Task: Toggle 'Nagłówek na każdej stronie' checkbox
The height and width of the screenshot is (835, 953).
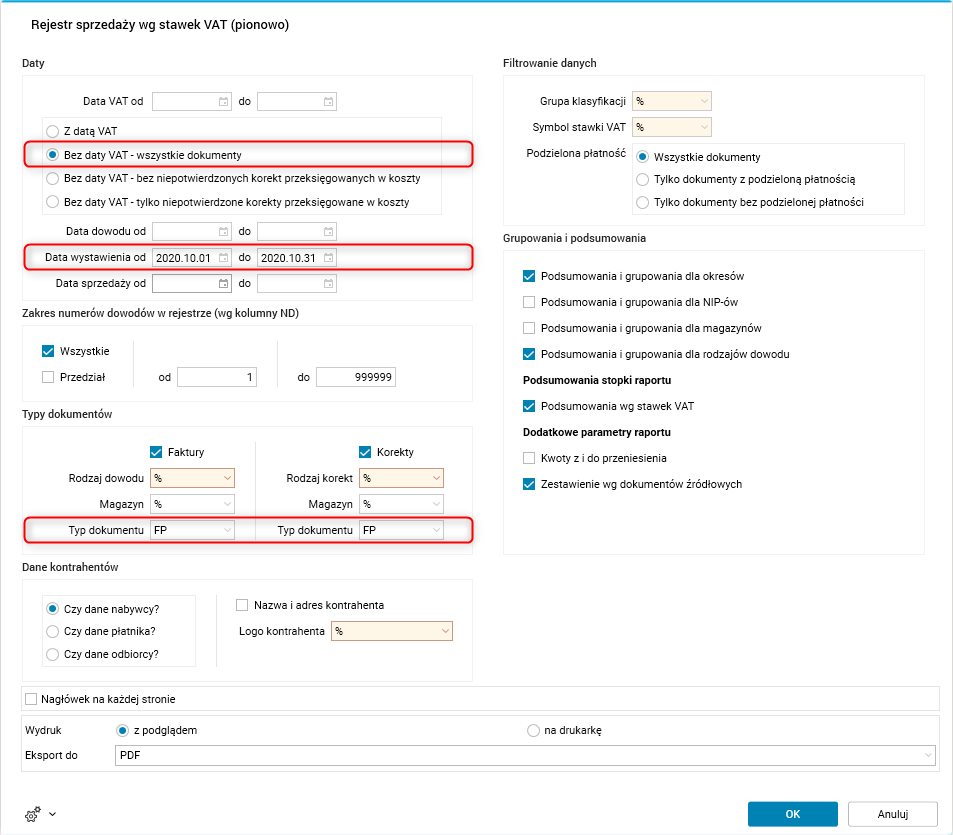Action: pos(31,698)
